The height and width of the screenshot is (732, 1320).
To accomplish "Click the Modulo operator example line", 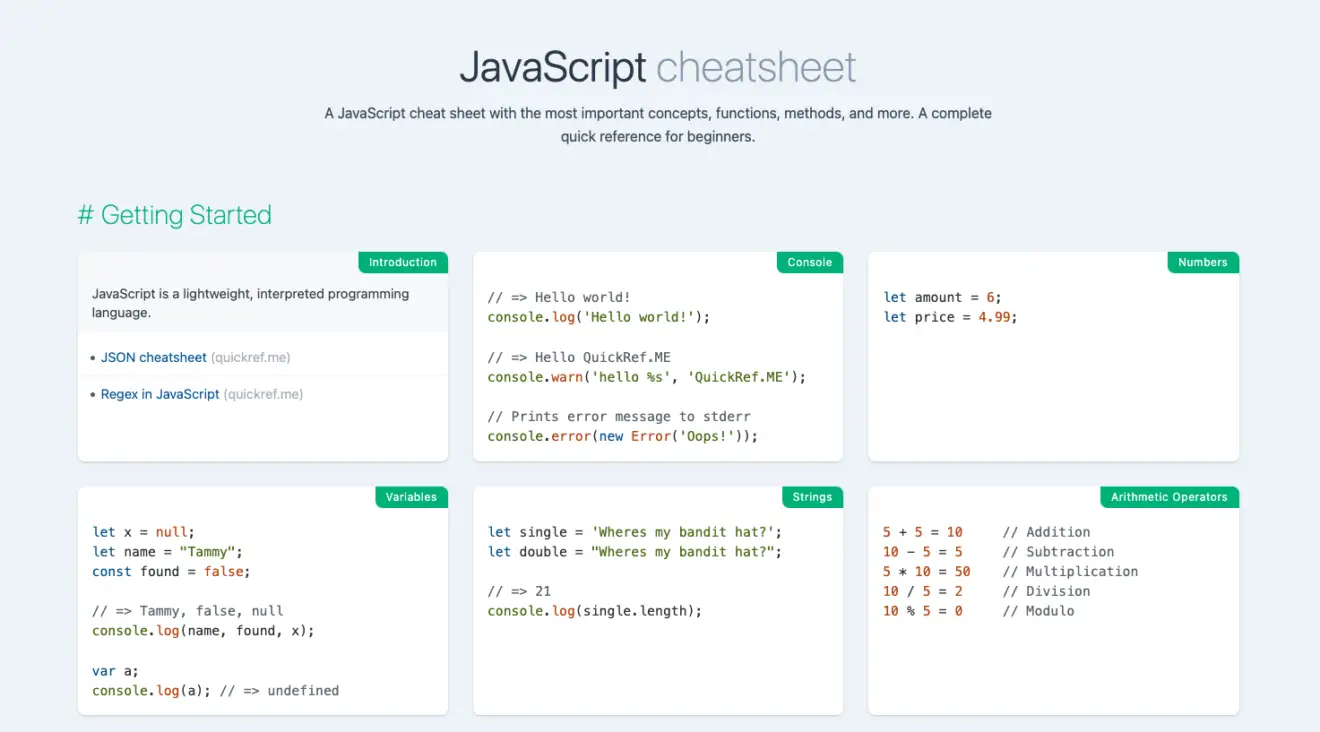I will point(978,611).
